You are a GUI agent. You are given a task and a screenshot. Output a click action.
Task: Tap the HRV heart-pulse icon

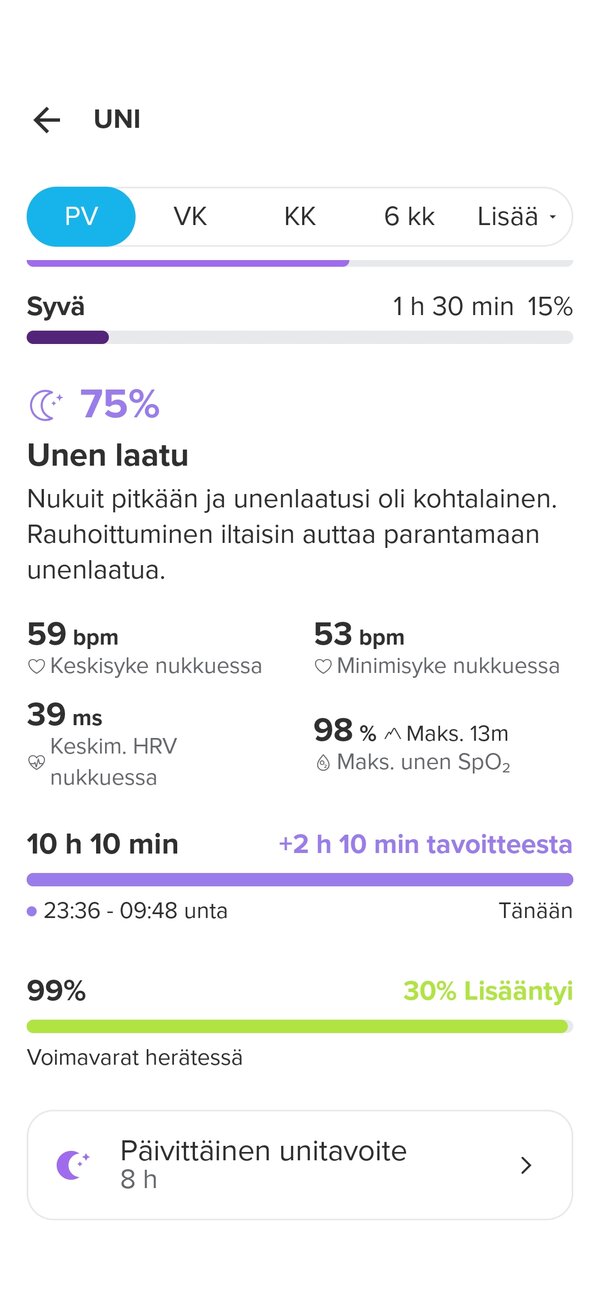[36, 762]
